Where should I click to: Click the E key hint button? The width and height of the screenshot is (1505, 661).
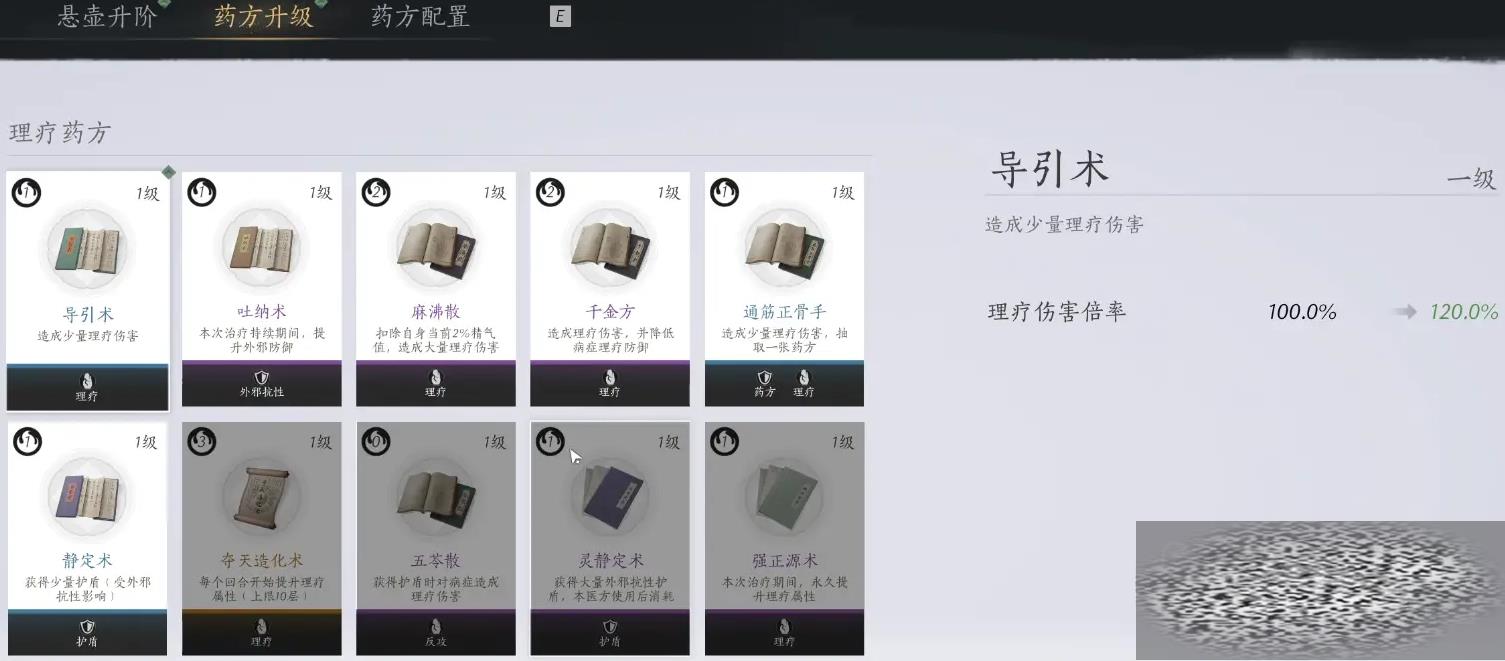point(561,17)
